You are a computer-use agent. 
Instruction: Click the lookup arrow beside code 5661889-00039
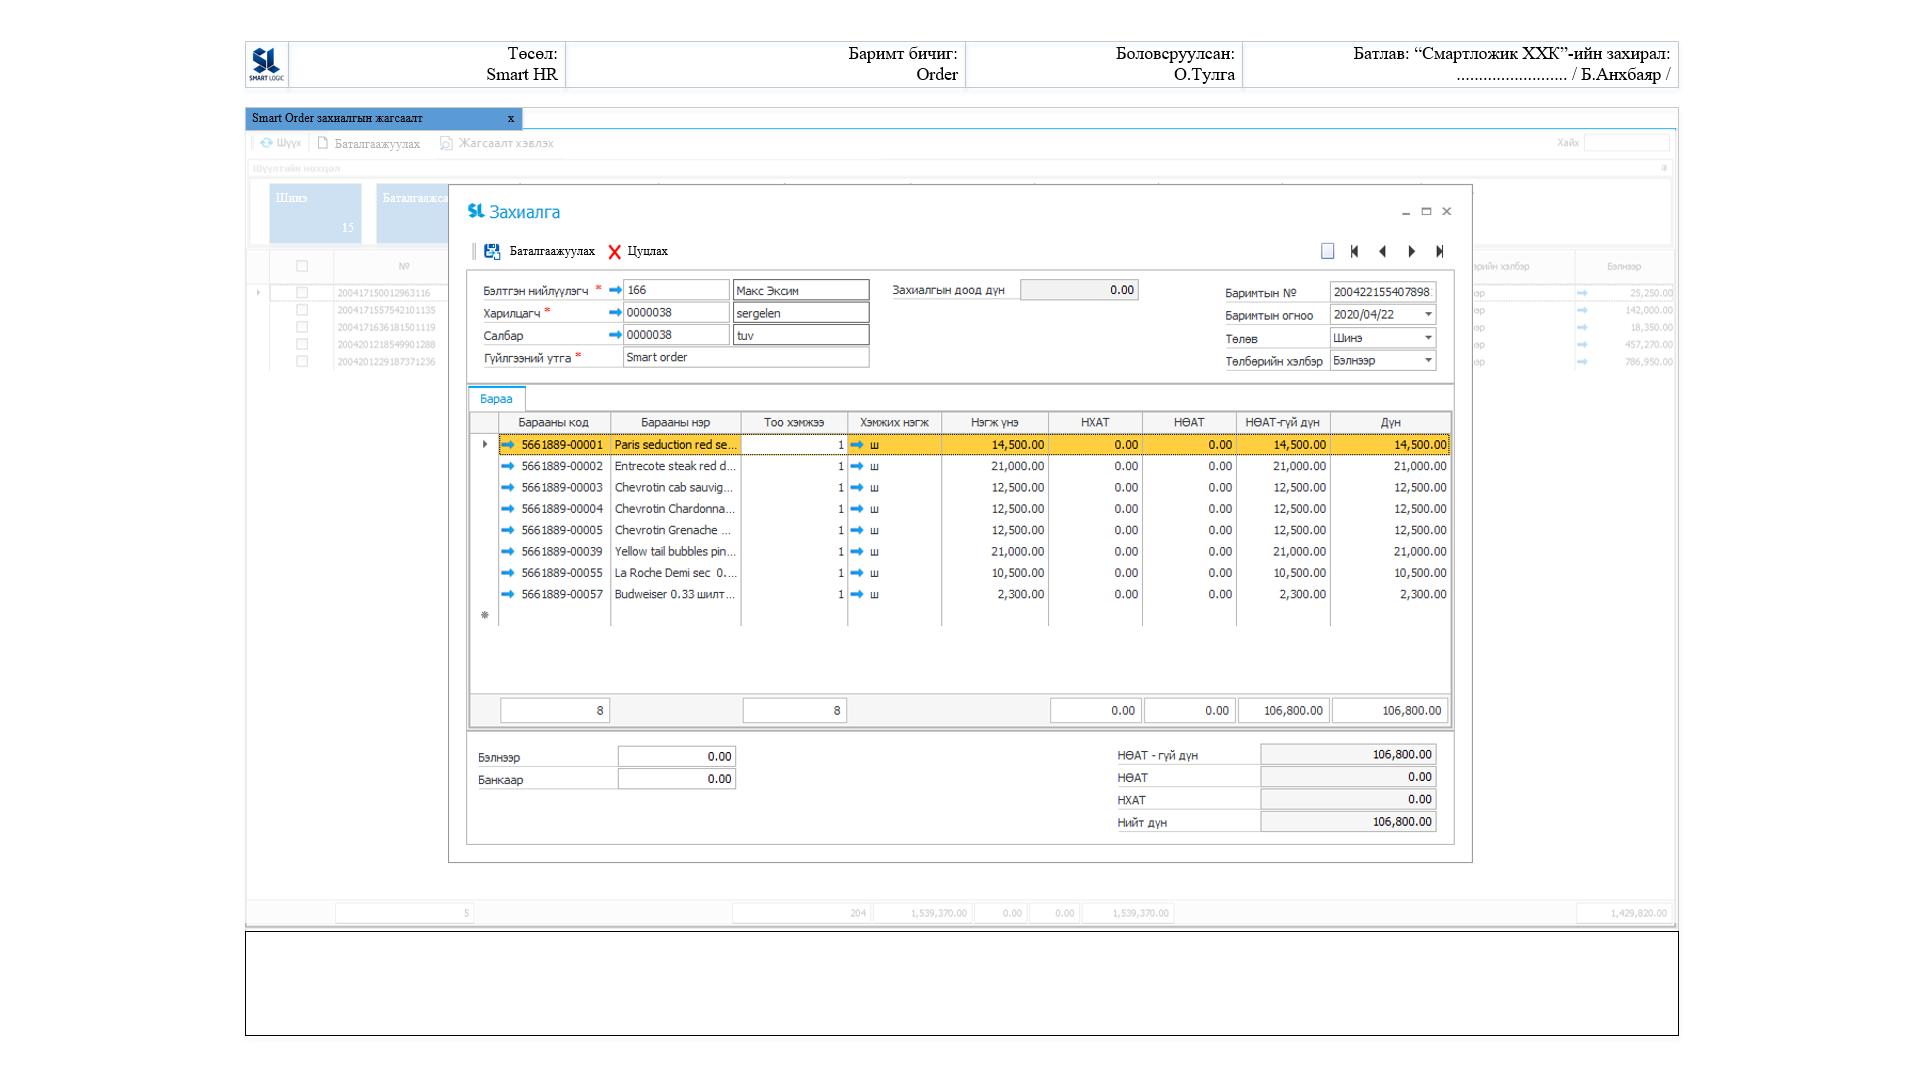508,552
